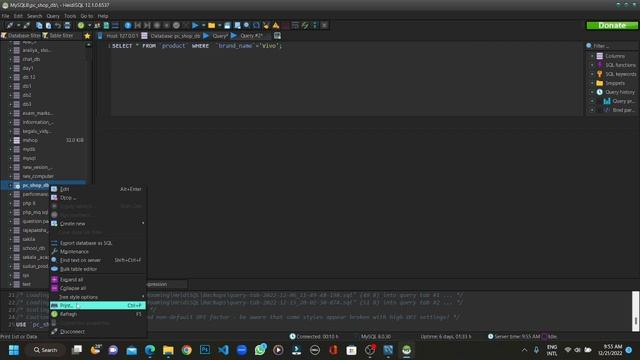
Task: Open the Go to menu
Action: [87, 16]
